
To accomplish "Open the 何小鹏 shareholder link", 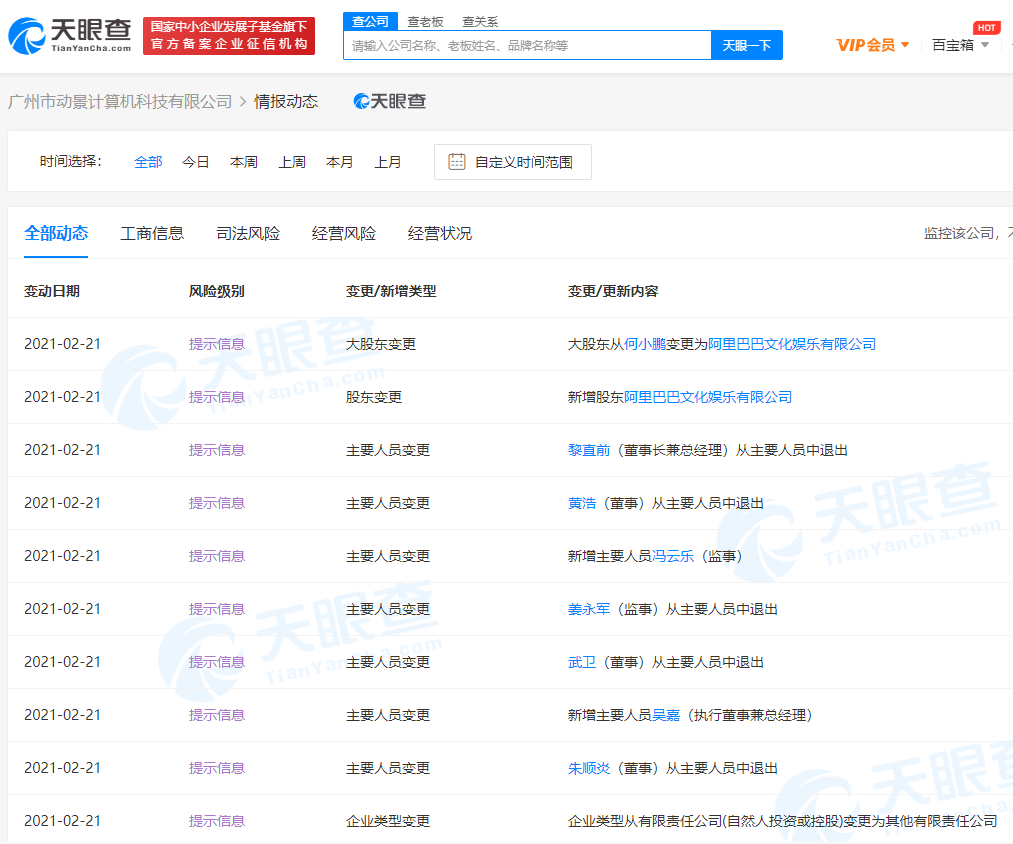I will (645, 344).
